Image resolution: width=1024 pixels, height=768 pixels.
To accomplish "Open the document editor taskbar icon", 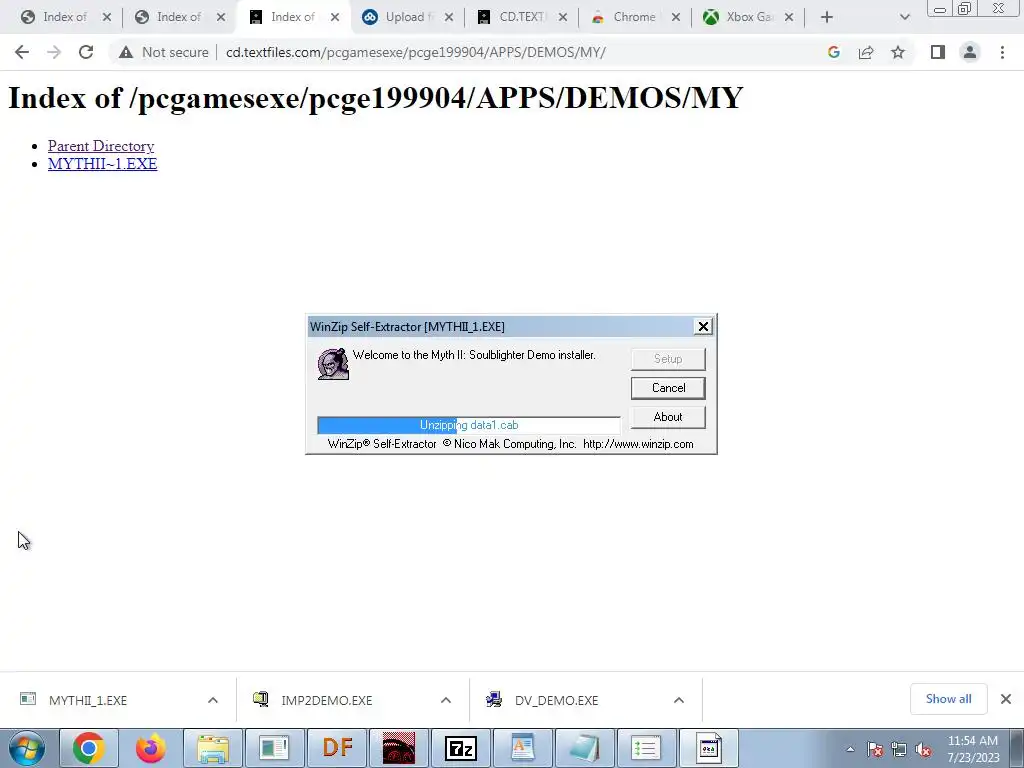I will 522,748.
